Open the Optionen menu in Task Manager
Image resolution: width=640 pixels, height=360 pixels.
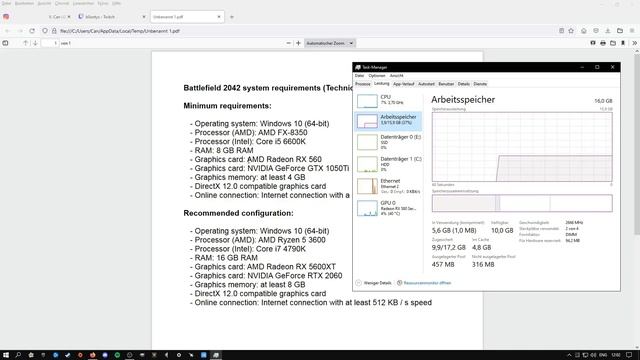coord(377,76)
